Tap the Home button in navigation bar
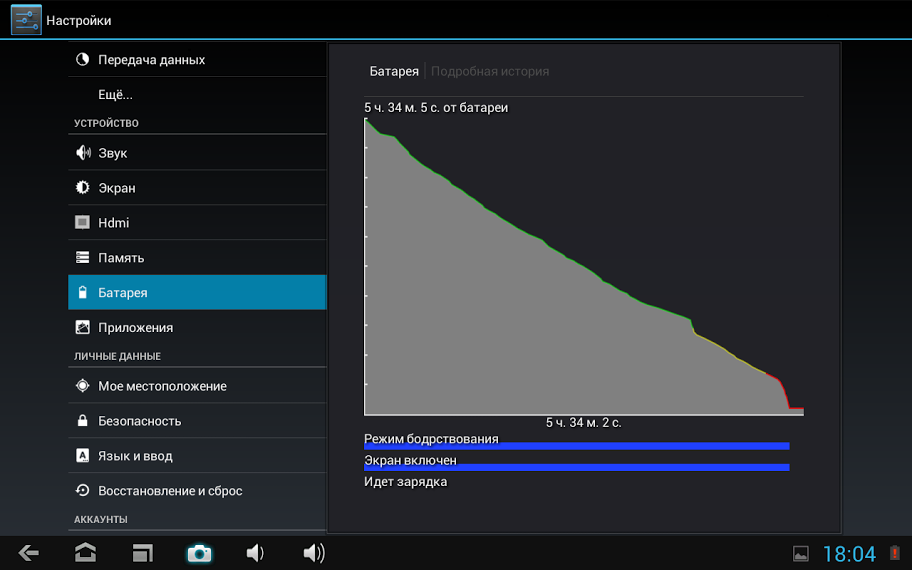 86,553
